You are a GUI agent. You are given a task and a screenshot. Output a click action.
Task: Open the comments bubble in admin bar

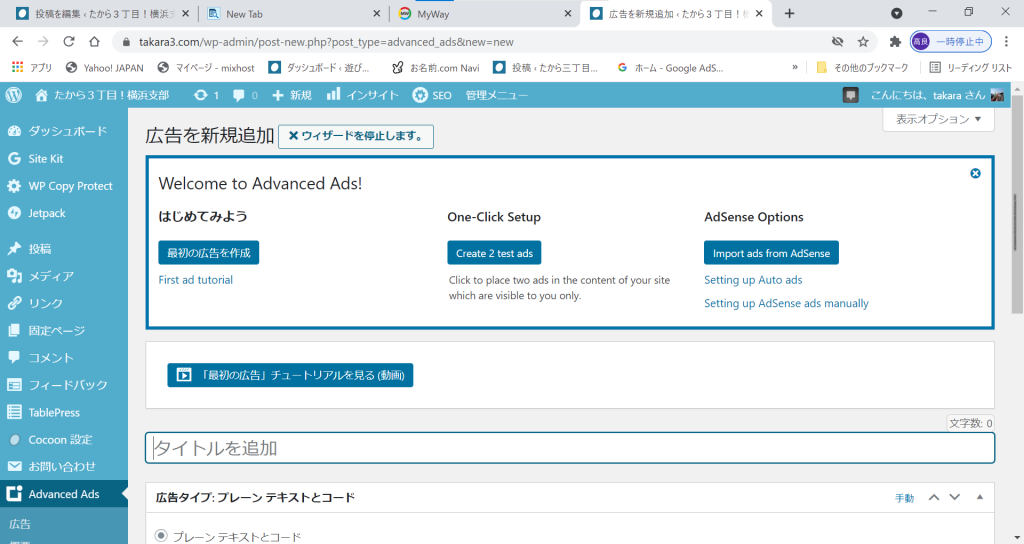245,95
